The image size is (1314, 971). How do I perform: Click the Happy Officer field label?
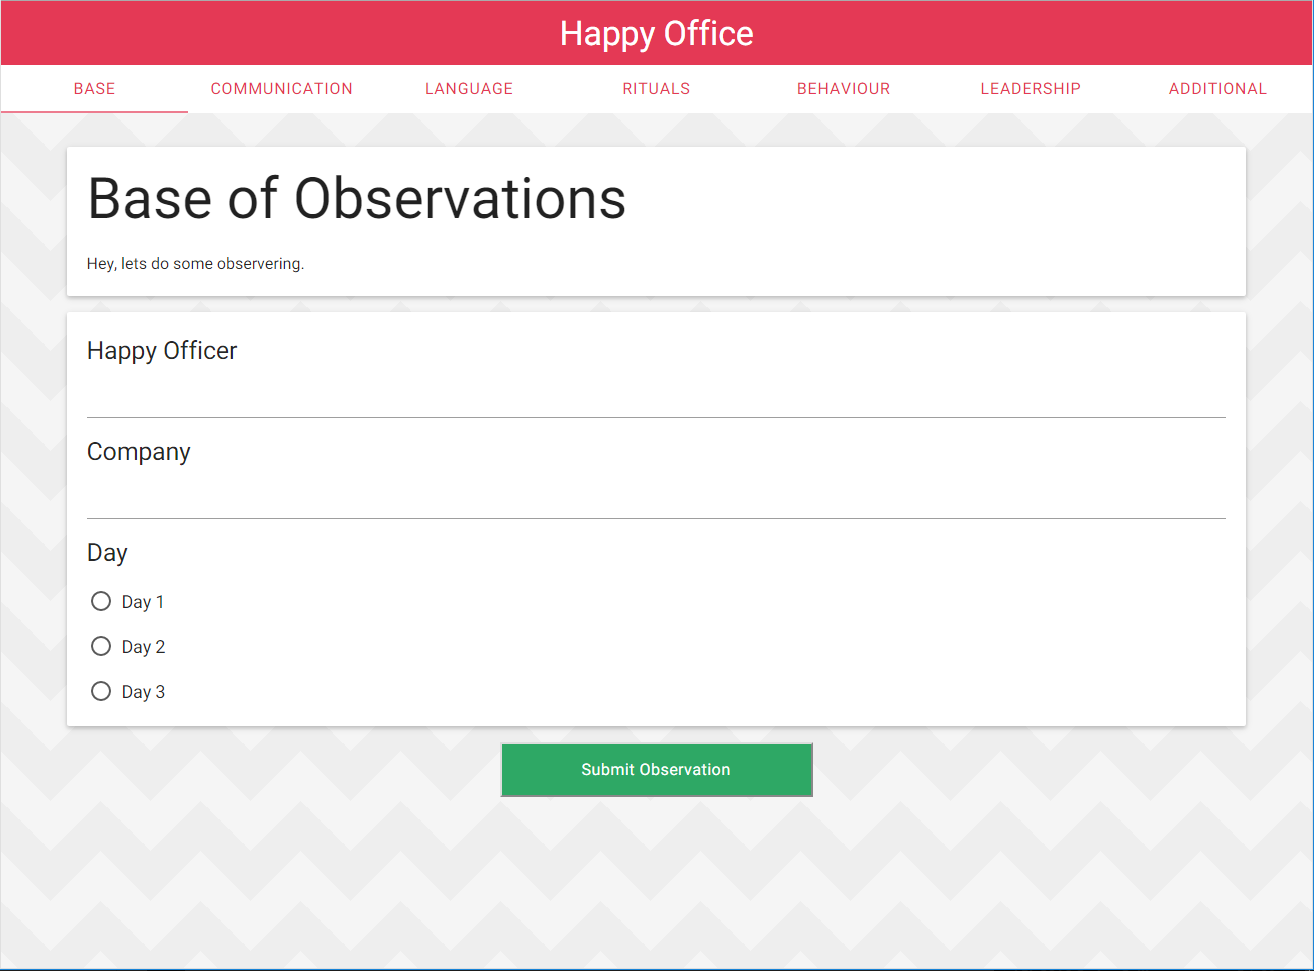pyautogui.click(x=162, y=351)
